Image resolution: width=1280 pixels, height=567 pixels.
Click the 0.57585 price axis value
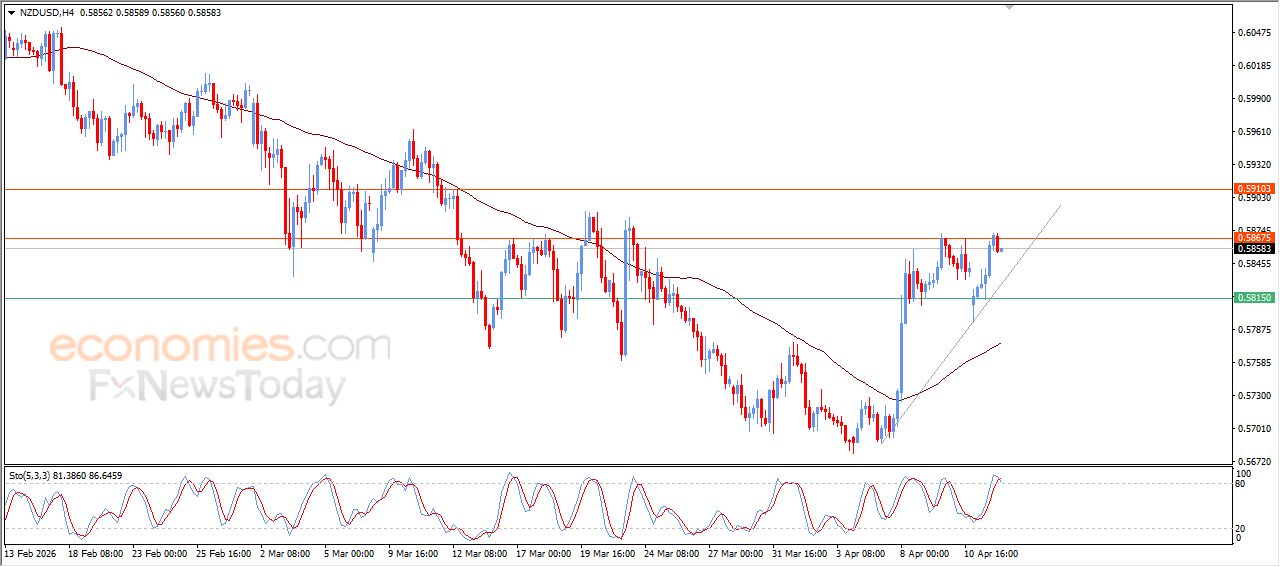(1253, 363)
